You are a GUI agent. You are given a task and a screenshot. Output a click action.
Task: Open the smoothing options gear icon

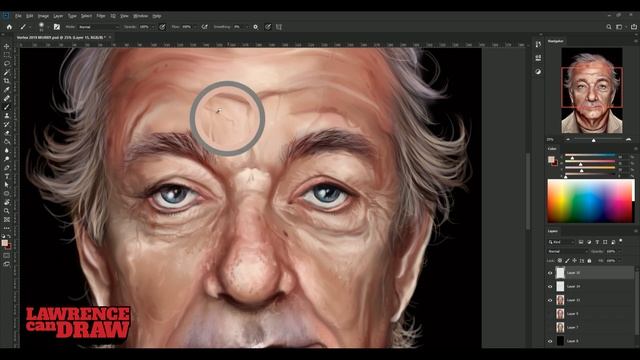(256, 27)
